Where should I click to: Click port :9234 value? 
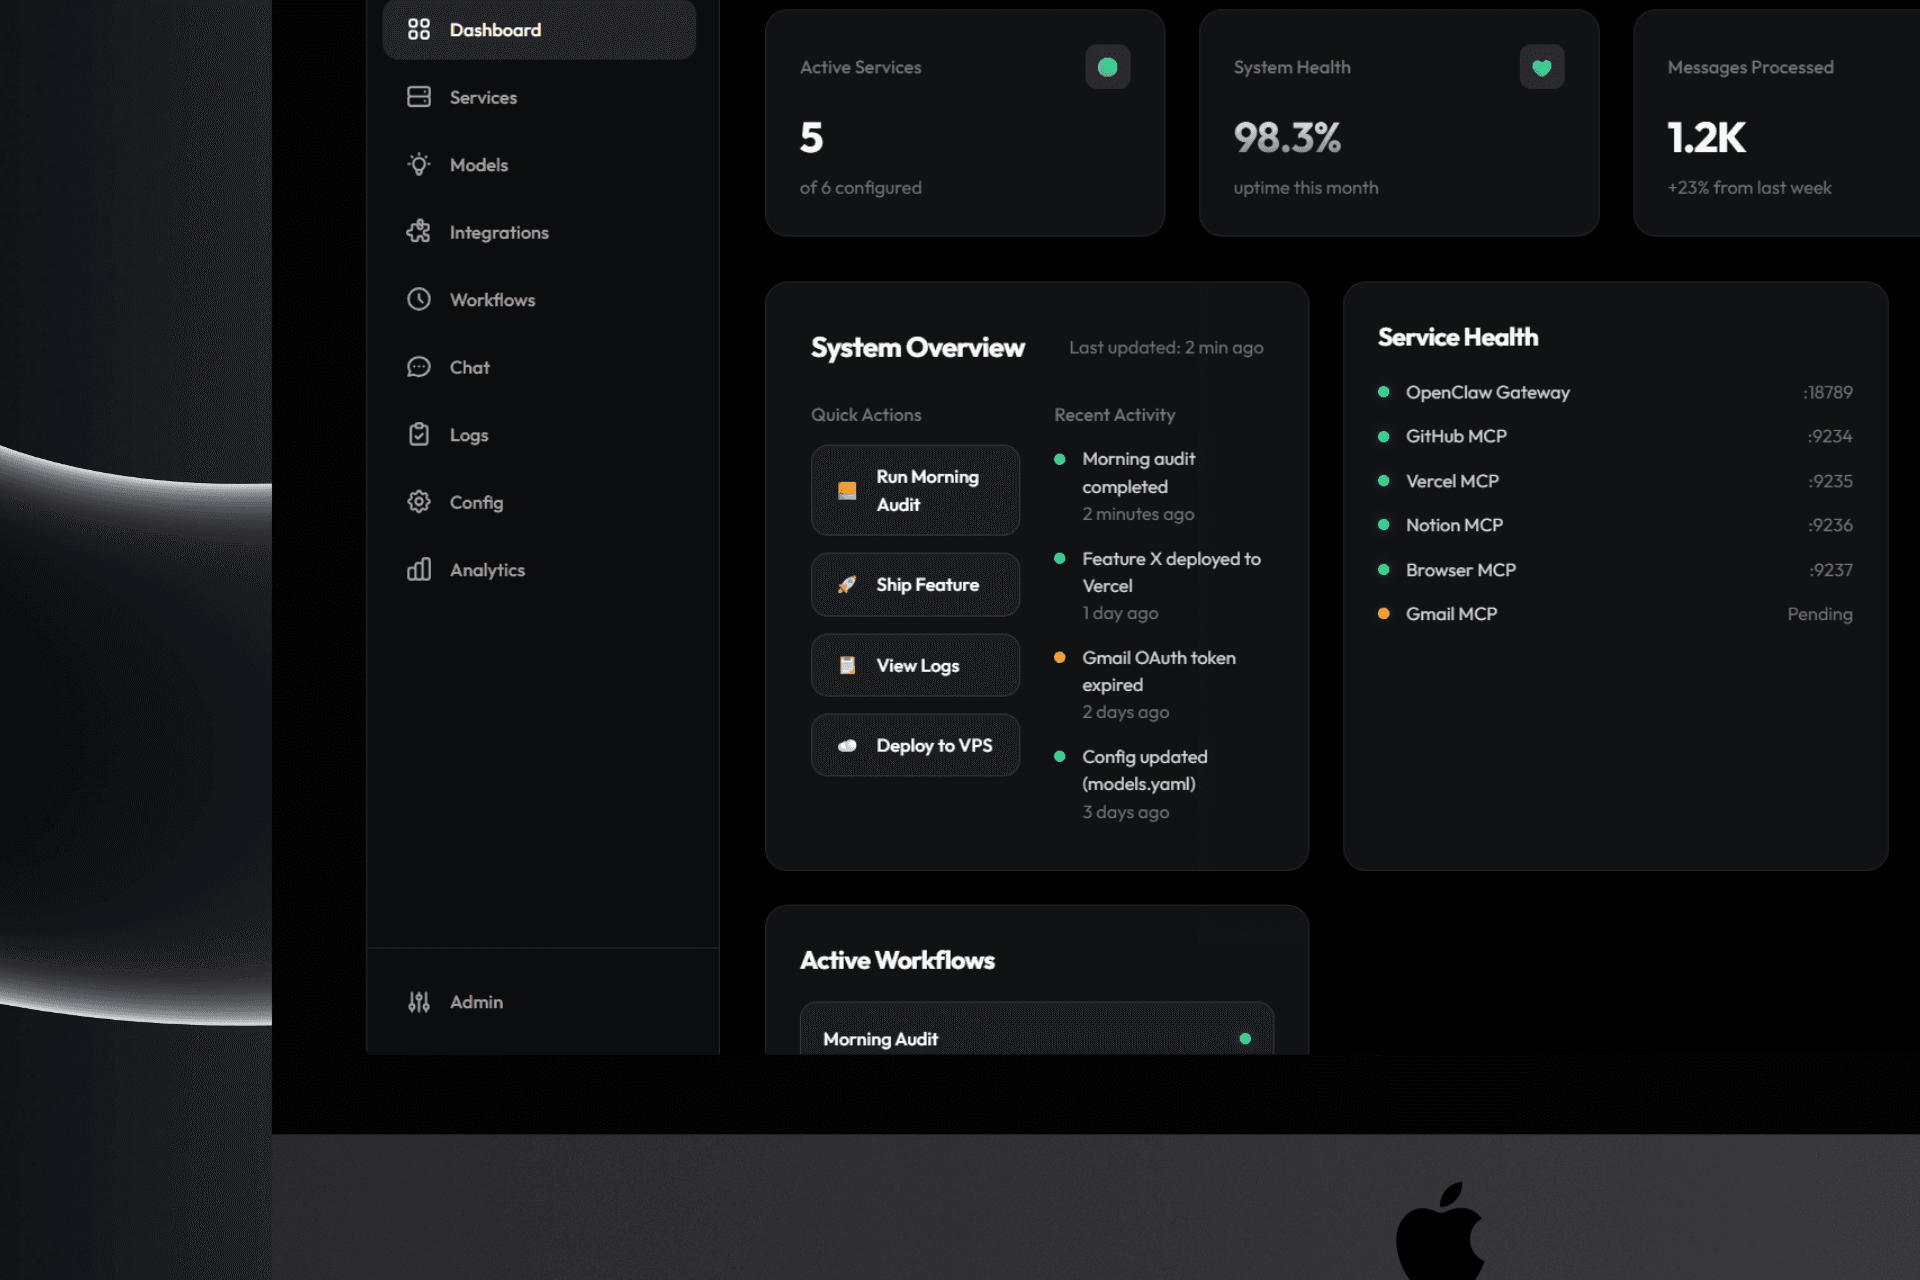click(x=1830, y=437)
